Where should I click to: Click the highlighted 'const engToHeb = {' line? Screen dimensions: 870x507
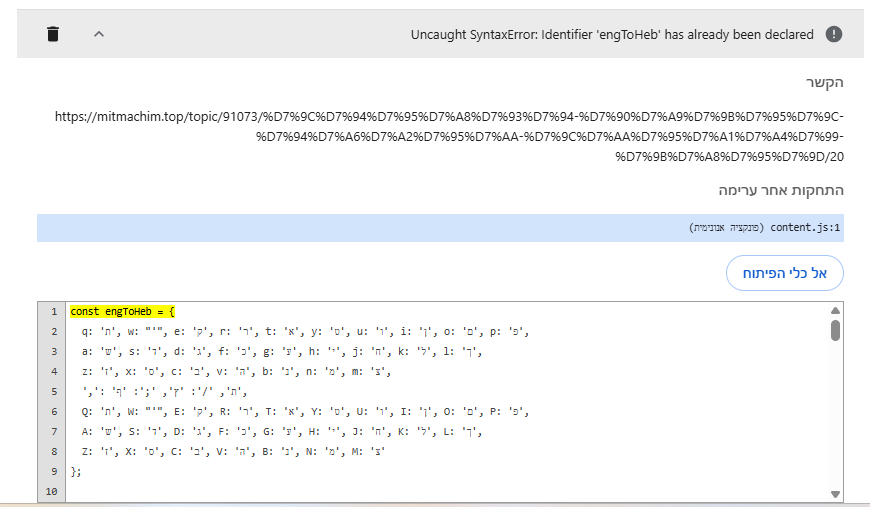tap(122, 311)
